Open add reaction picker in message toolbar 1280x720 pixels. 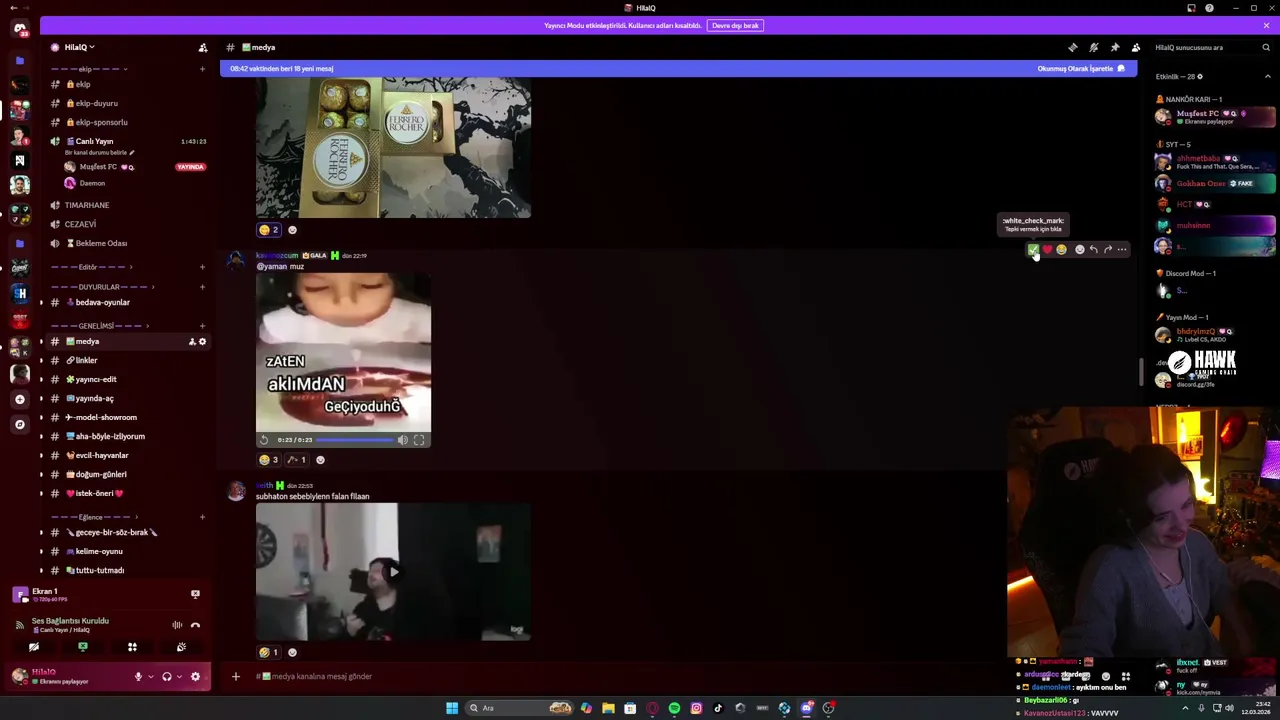(1080, 250)
